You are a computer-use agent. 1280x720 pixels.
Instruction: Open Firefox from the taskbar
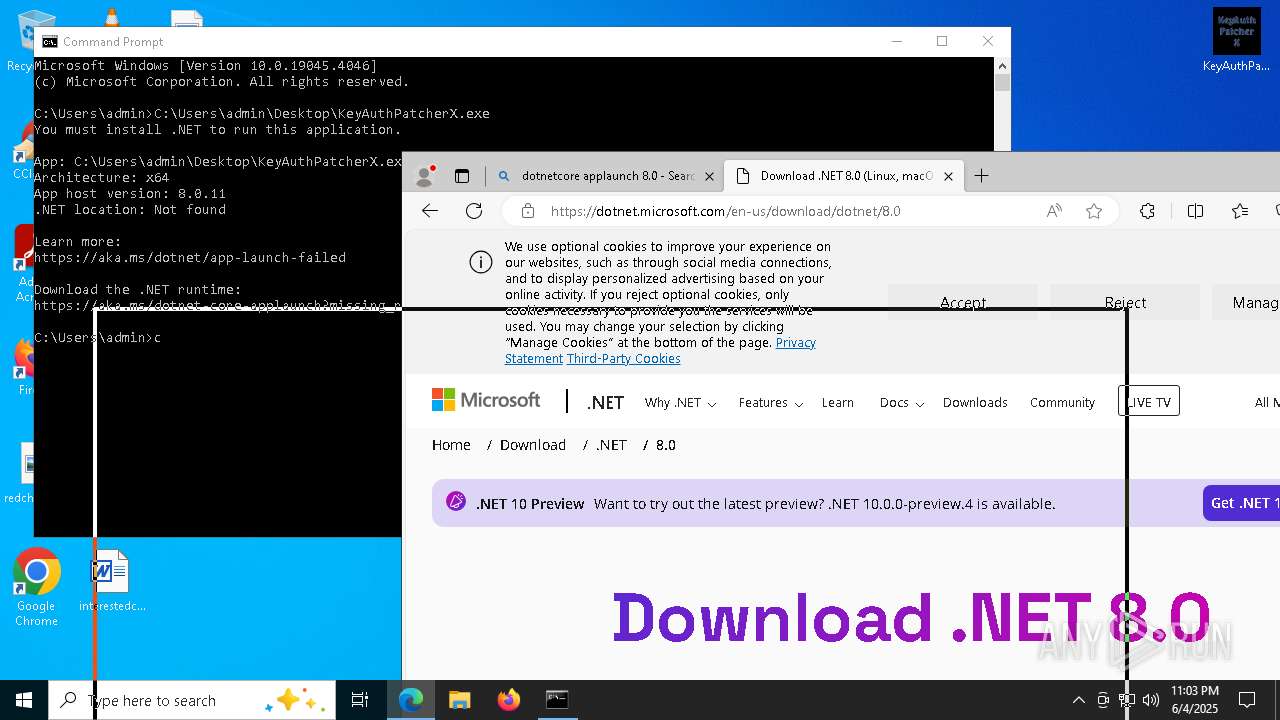pyautogui.click(x=508, y=700)
